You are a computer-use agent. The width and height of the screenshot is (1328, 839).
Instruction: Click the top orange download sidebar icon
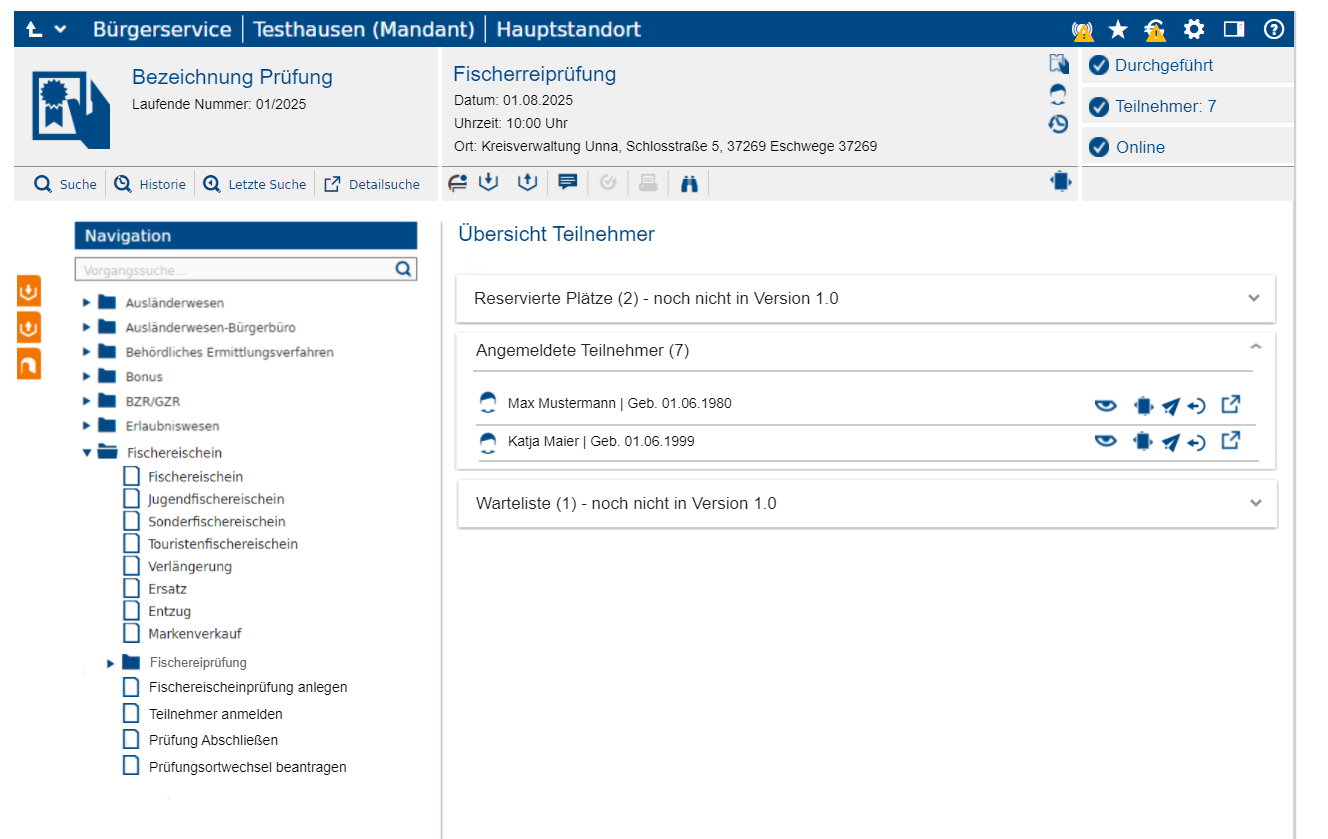coord(29,292)
